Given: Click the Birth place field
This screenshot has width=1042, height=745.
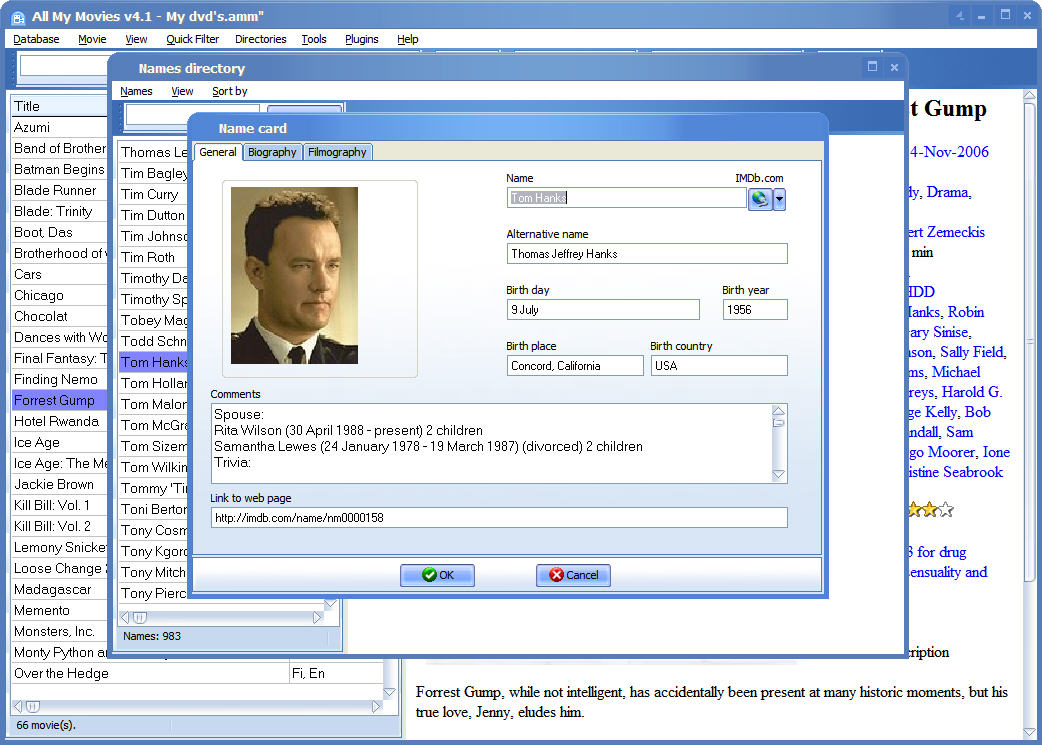Looking at the screenshot, I should pos(575,366).
